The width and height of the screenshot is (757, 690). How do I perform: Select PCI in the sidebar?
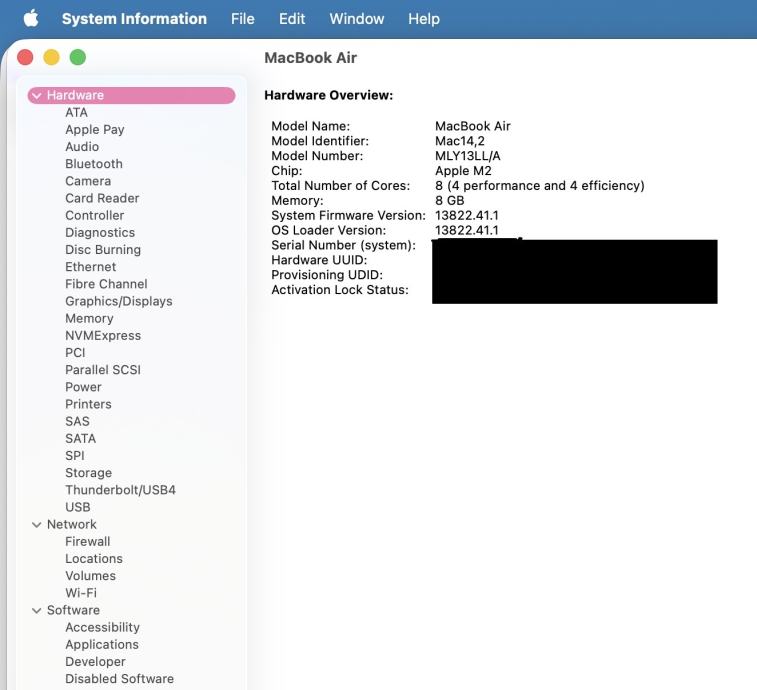point(75,352)
